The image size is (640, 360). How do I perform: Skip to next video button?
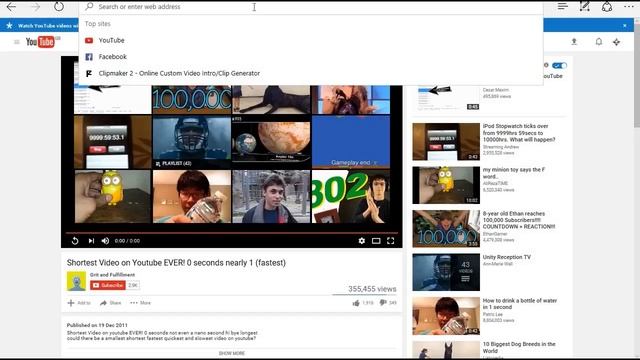tap(91, 241)
